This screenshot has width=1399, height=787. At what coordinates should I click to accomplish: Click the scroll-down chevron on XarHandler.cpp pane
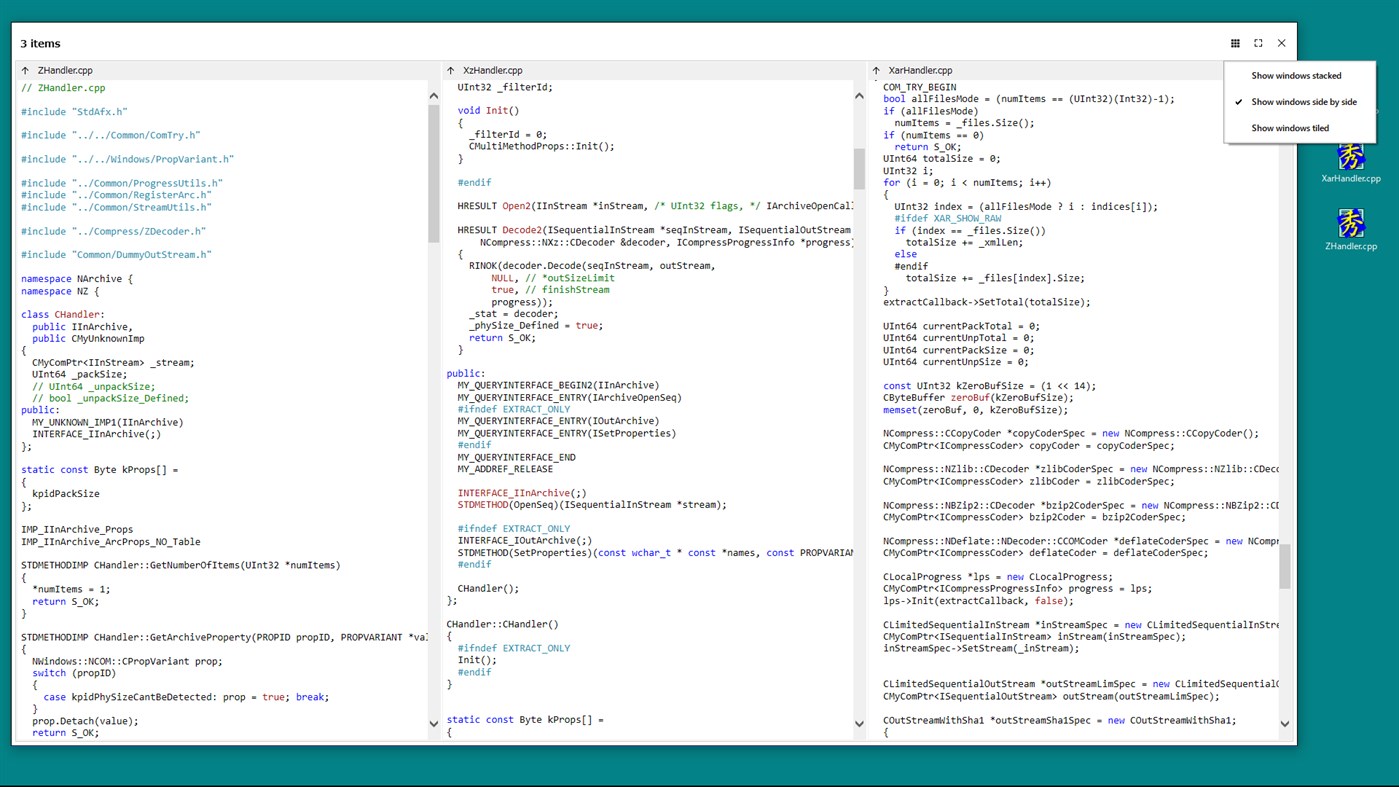pyautogui.click(x=1285, y=722)
